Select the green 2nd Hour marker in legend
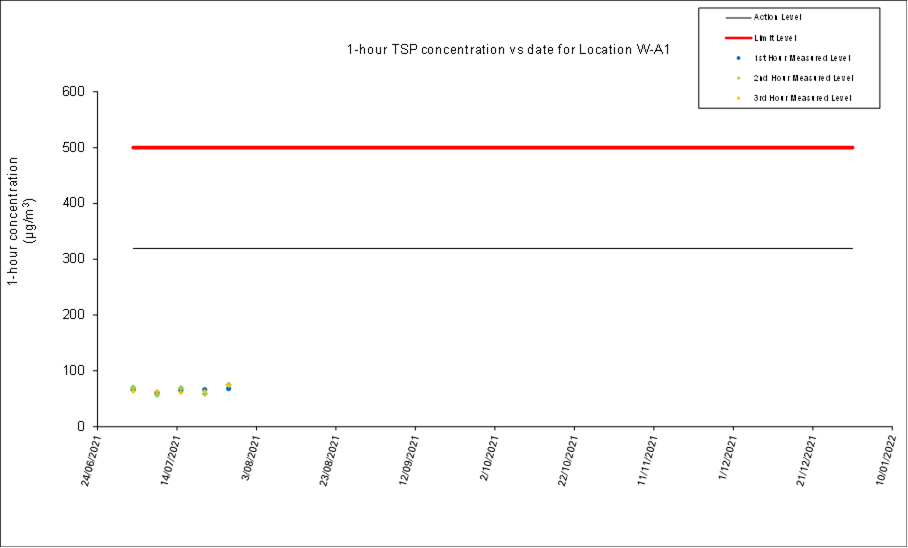908x548 pixels. click(x=737, y=77)
